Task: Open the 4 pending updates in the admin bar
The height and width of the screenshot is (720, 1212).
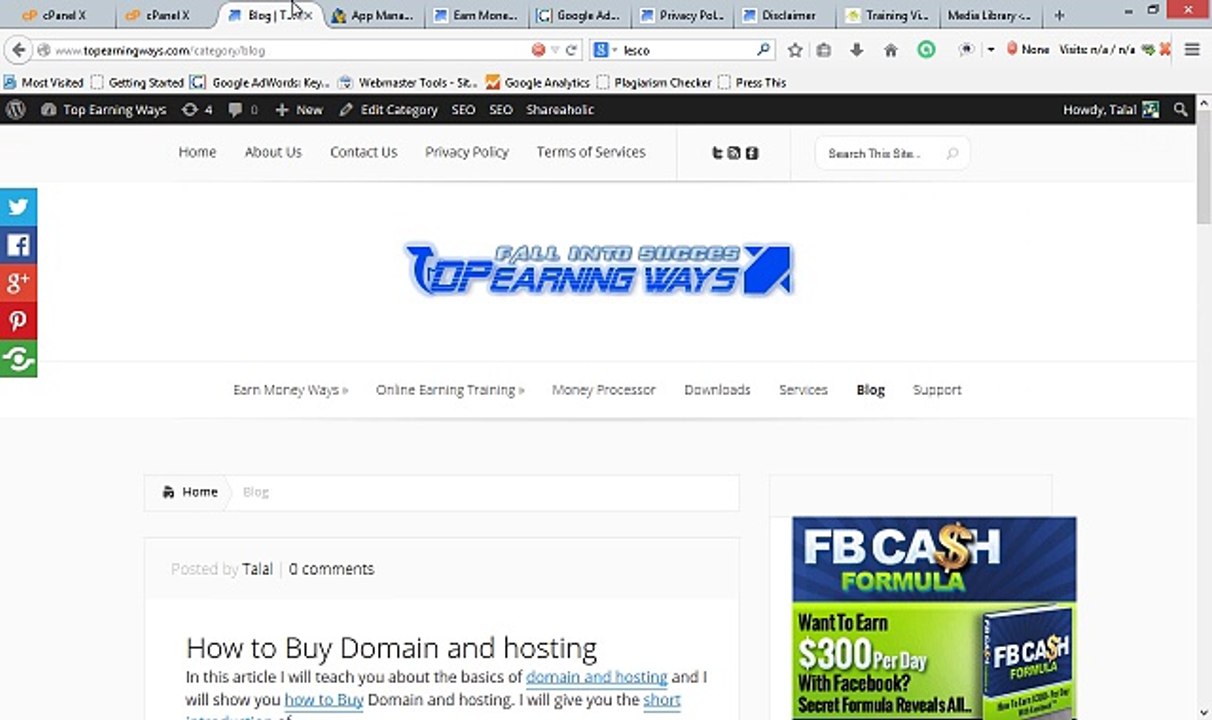Action: [196, 110]
